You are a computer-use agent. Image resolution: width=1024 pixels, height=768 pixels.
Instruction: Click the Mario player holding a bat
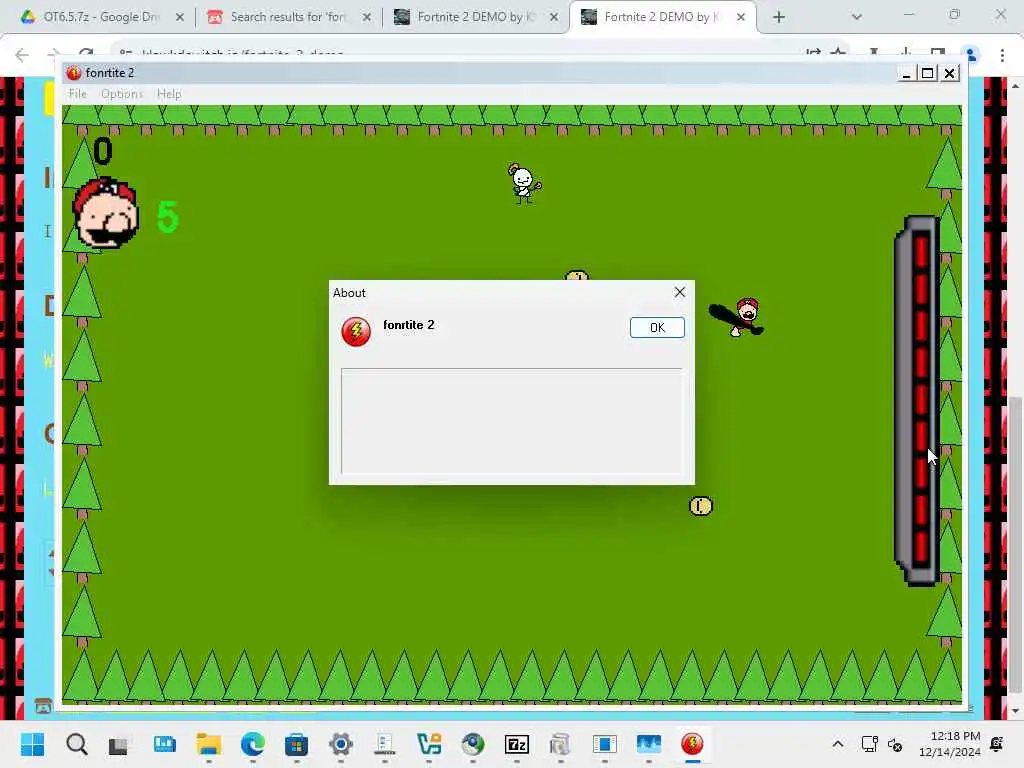(x=739, y=317)
